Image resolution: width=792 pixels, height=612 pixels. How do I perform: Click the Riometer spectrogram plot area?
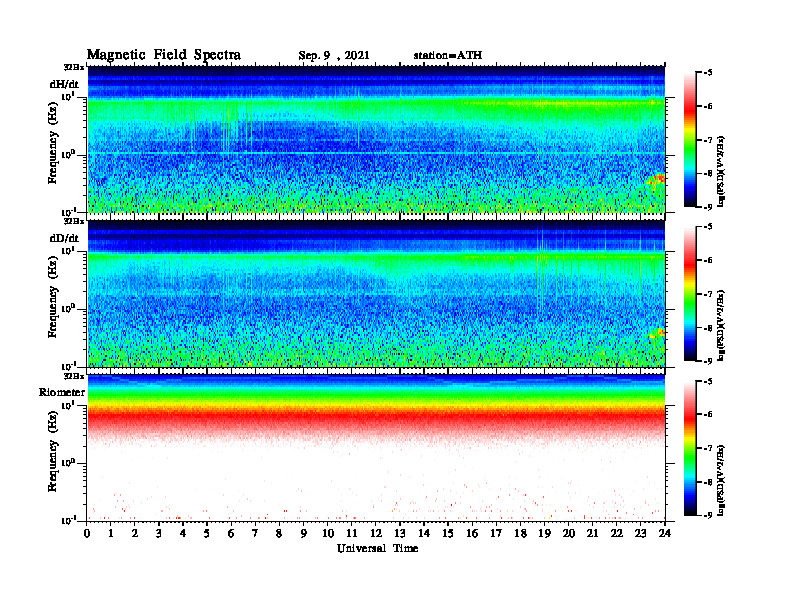tap(376, 448)
